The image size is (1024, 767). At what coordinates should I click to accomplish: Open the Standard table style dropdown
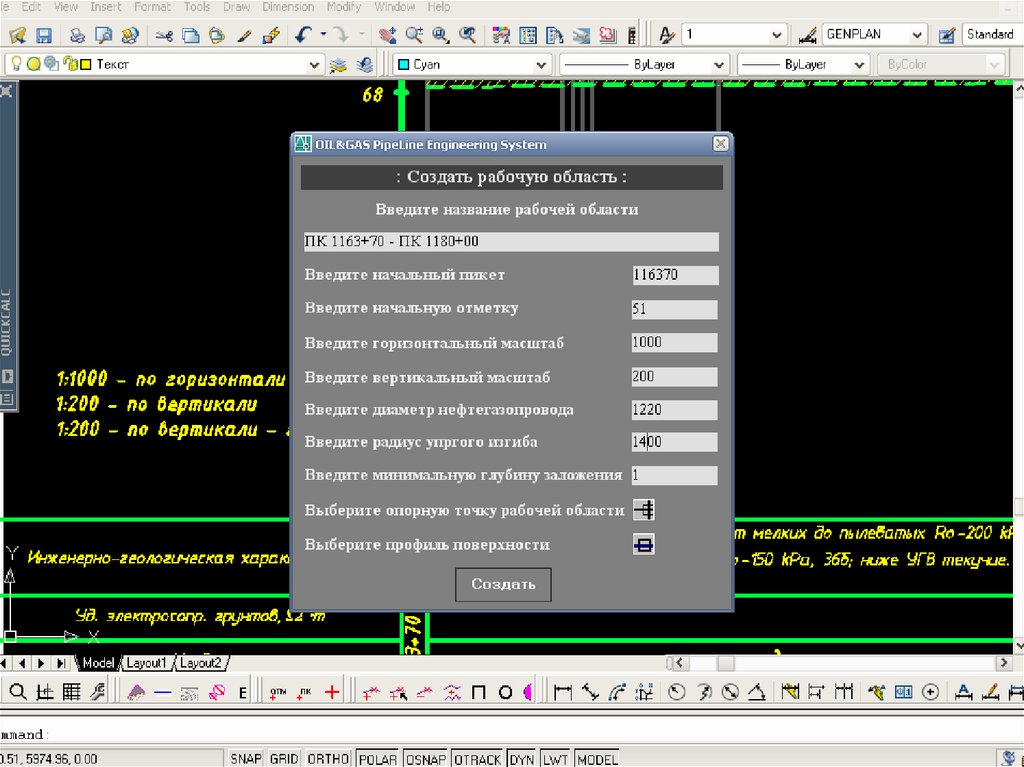[x=992, y=35]
